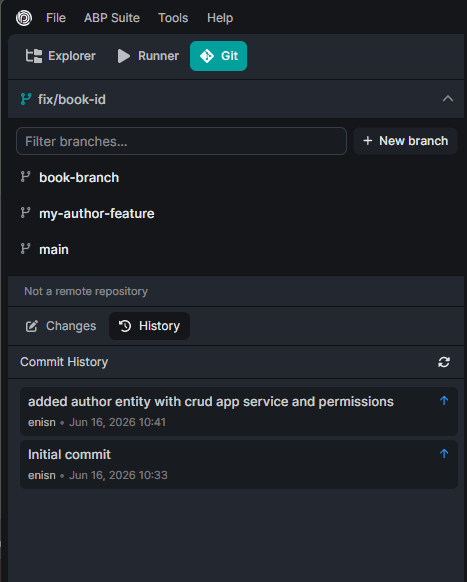This screenshot has height=582, width=467.
Task: Click the branch icon beside my-author-feature
Action: pos(25,213)
